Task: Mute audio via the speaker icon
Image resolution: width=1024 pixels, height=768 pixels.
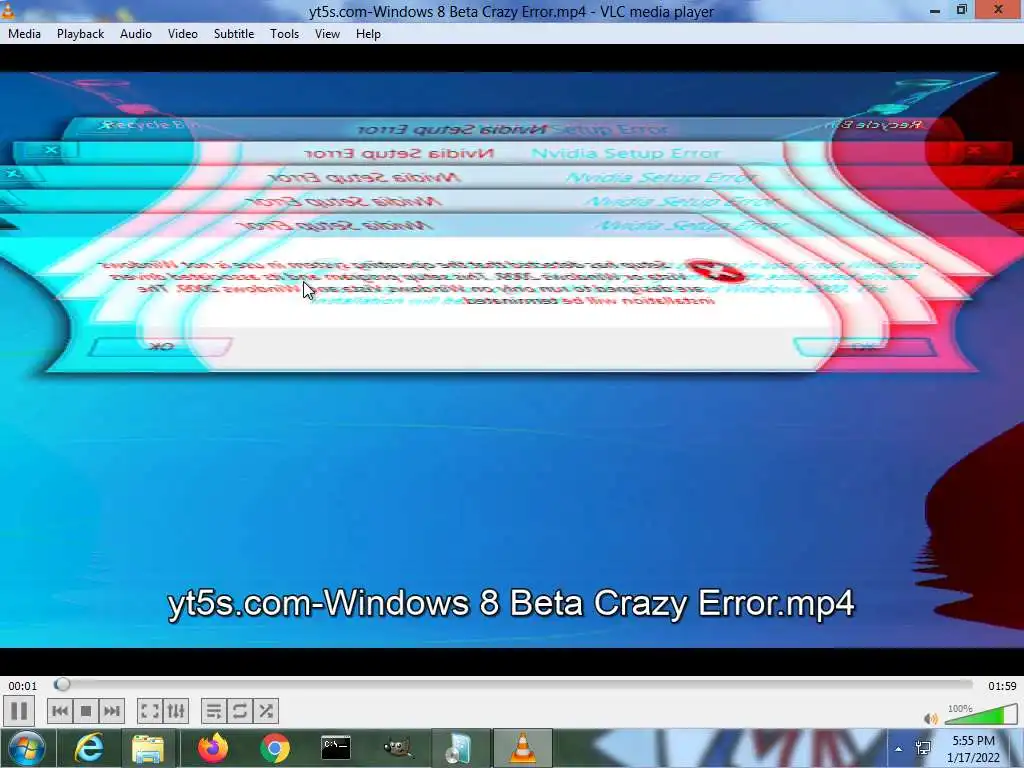Action: click(931, 718)
